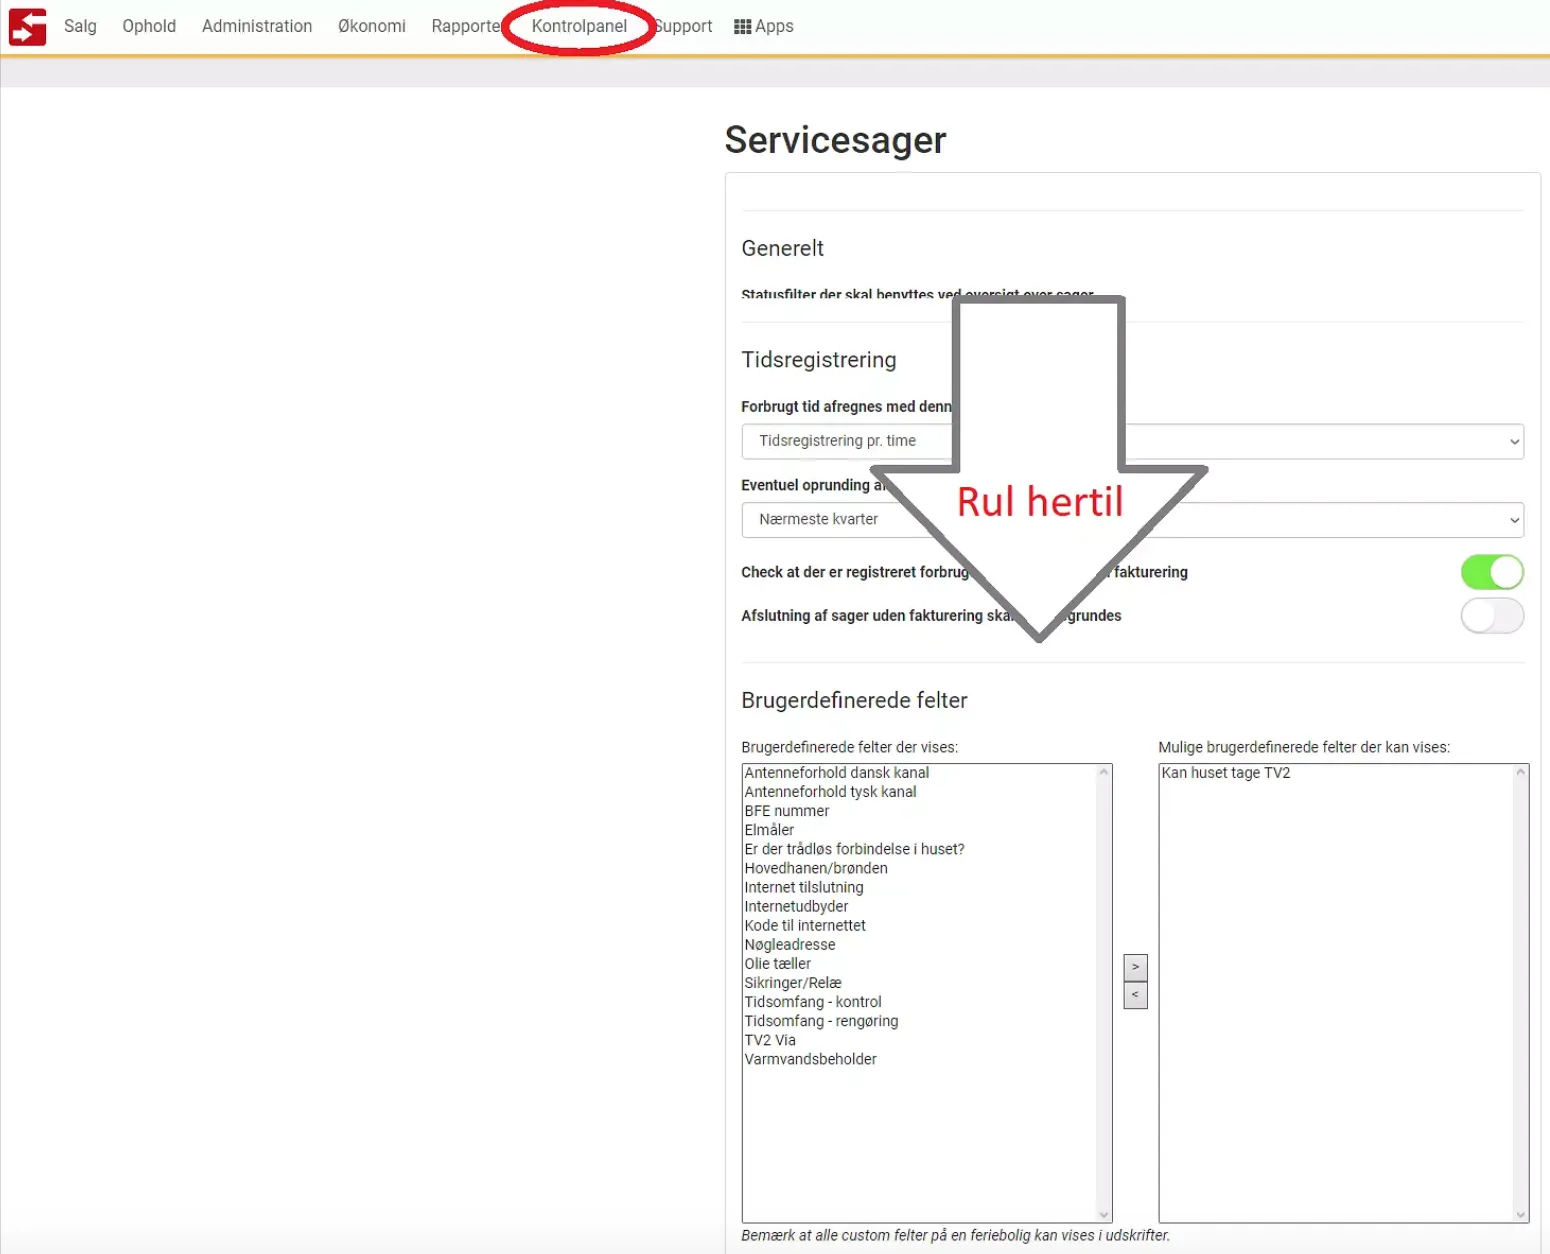Click the scrollbar of the visible fields list
1550x1254 pixels.
[x=1104, y=990]
